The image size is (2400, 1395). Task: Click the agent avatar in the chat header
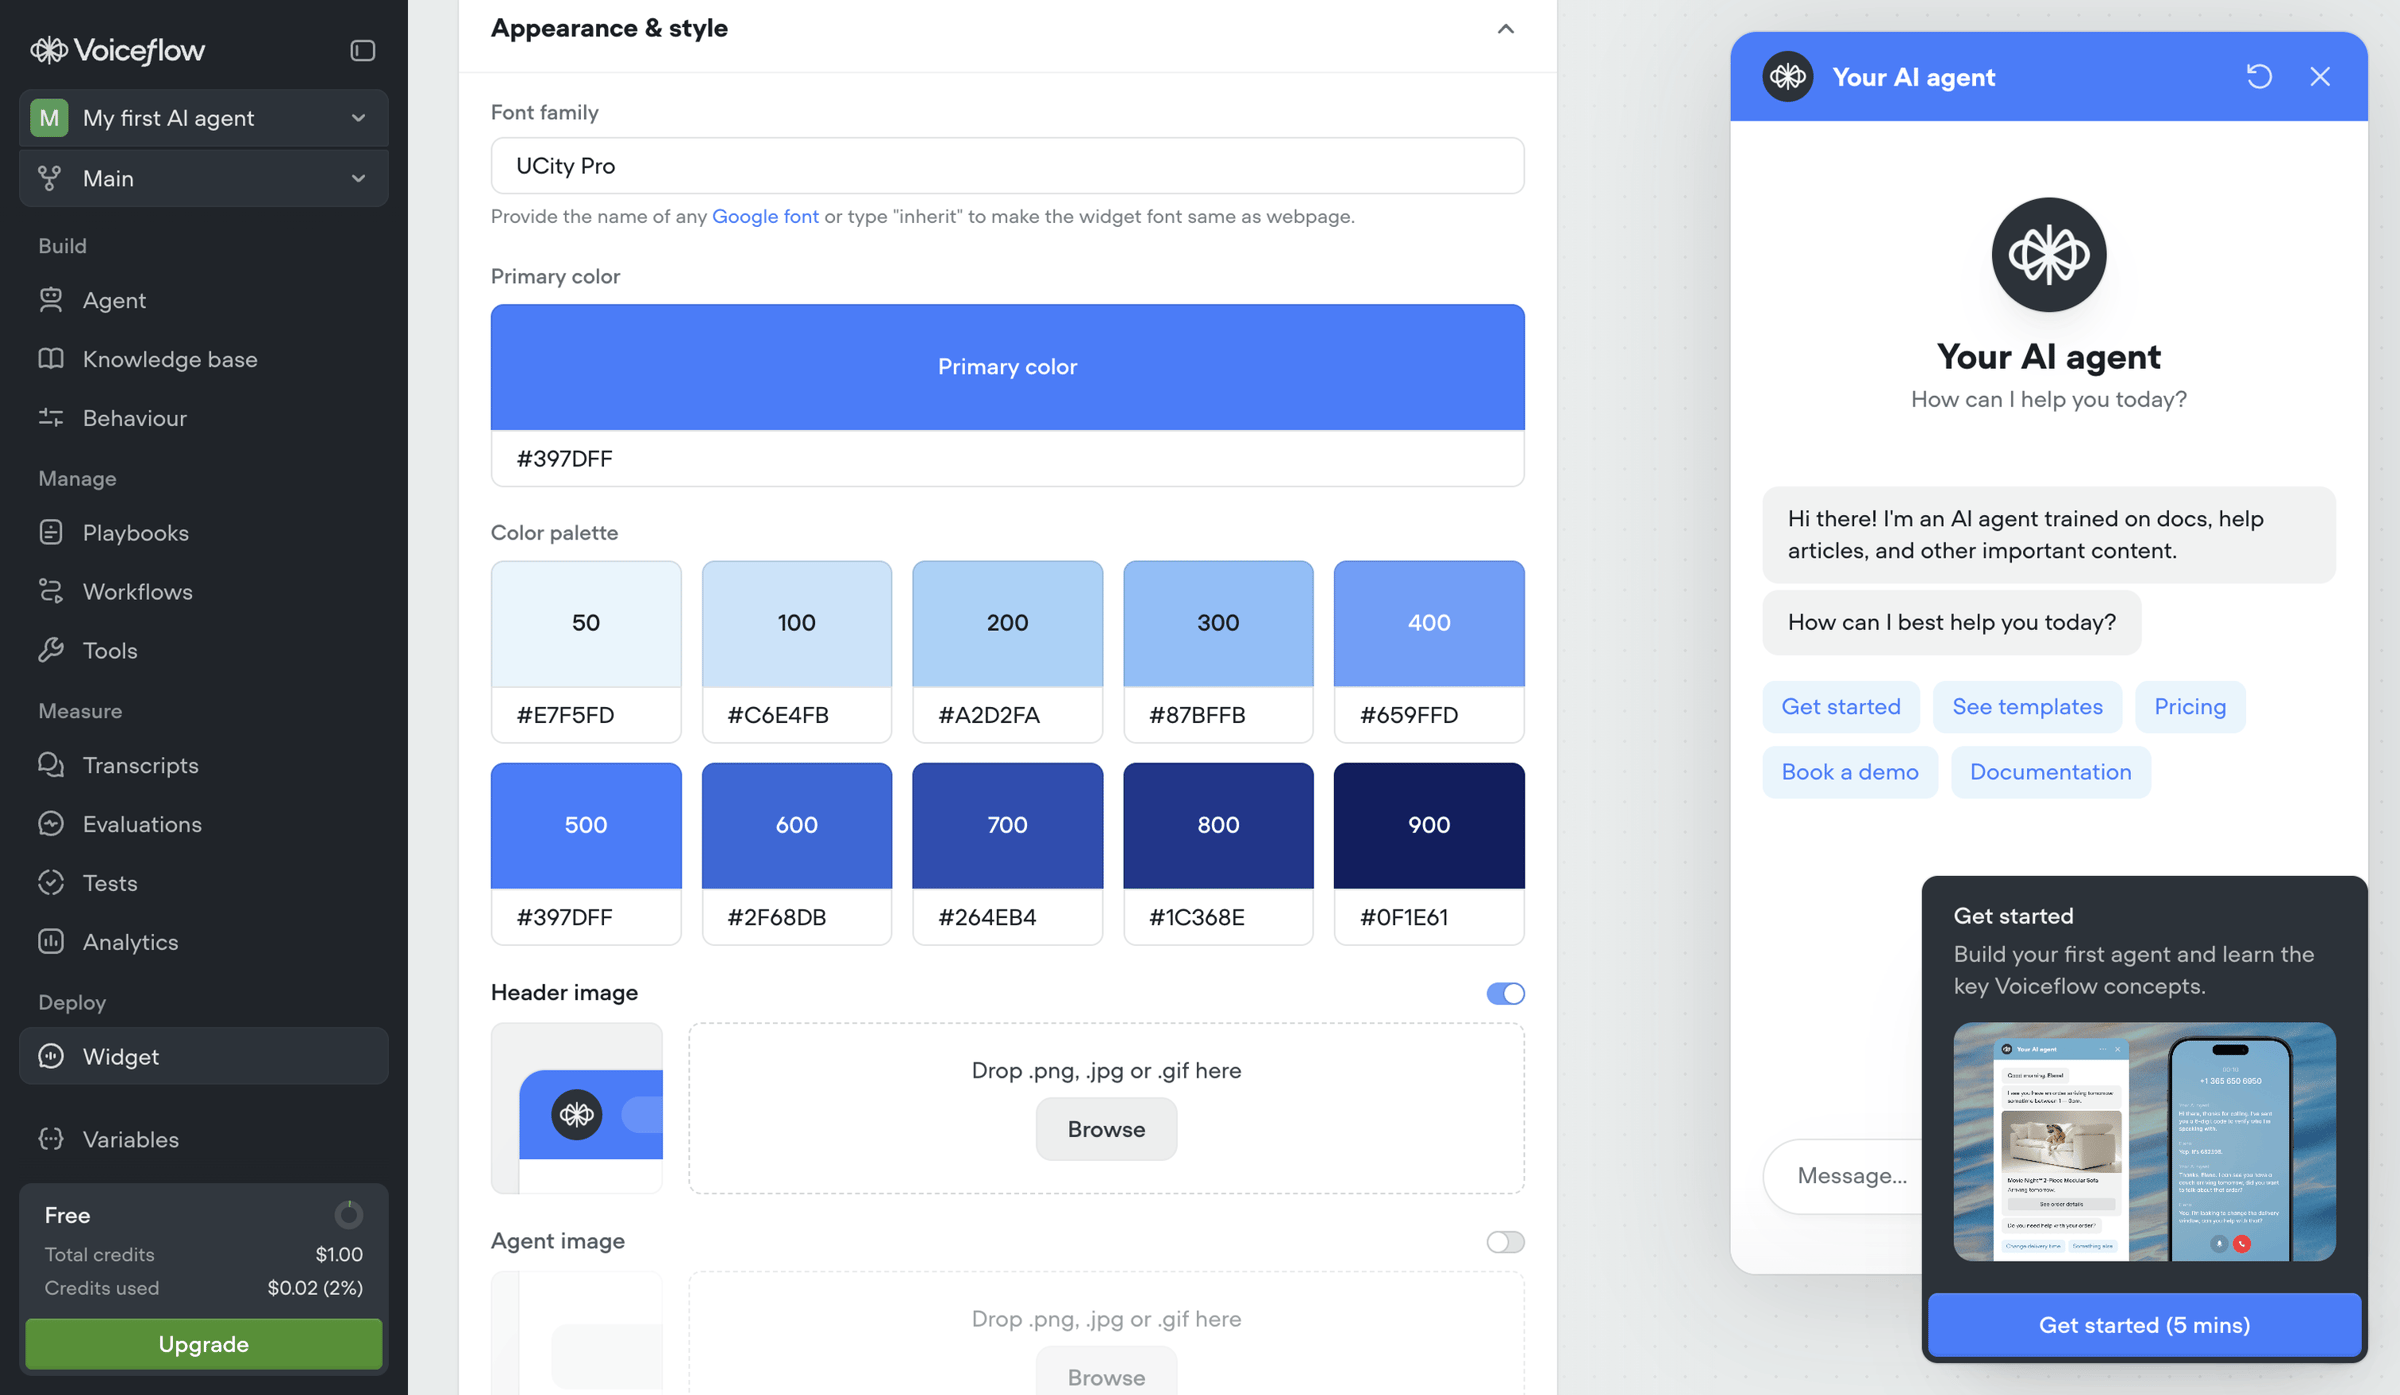click(1788, 77)
